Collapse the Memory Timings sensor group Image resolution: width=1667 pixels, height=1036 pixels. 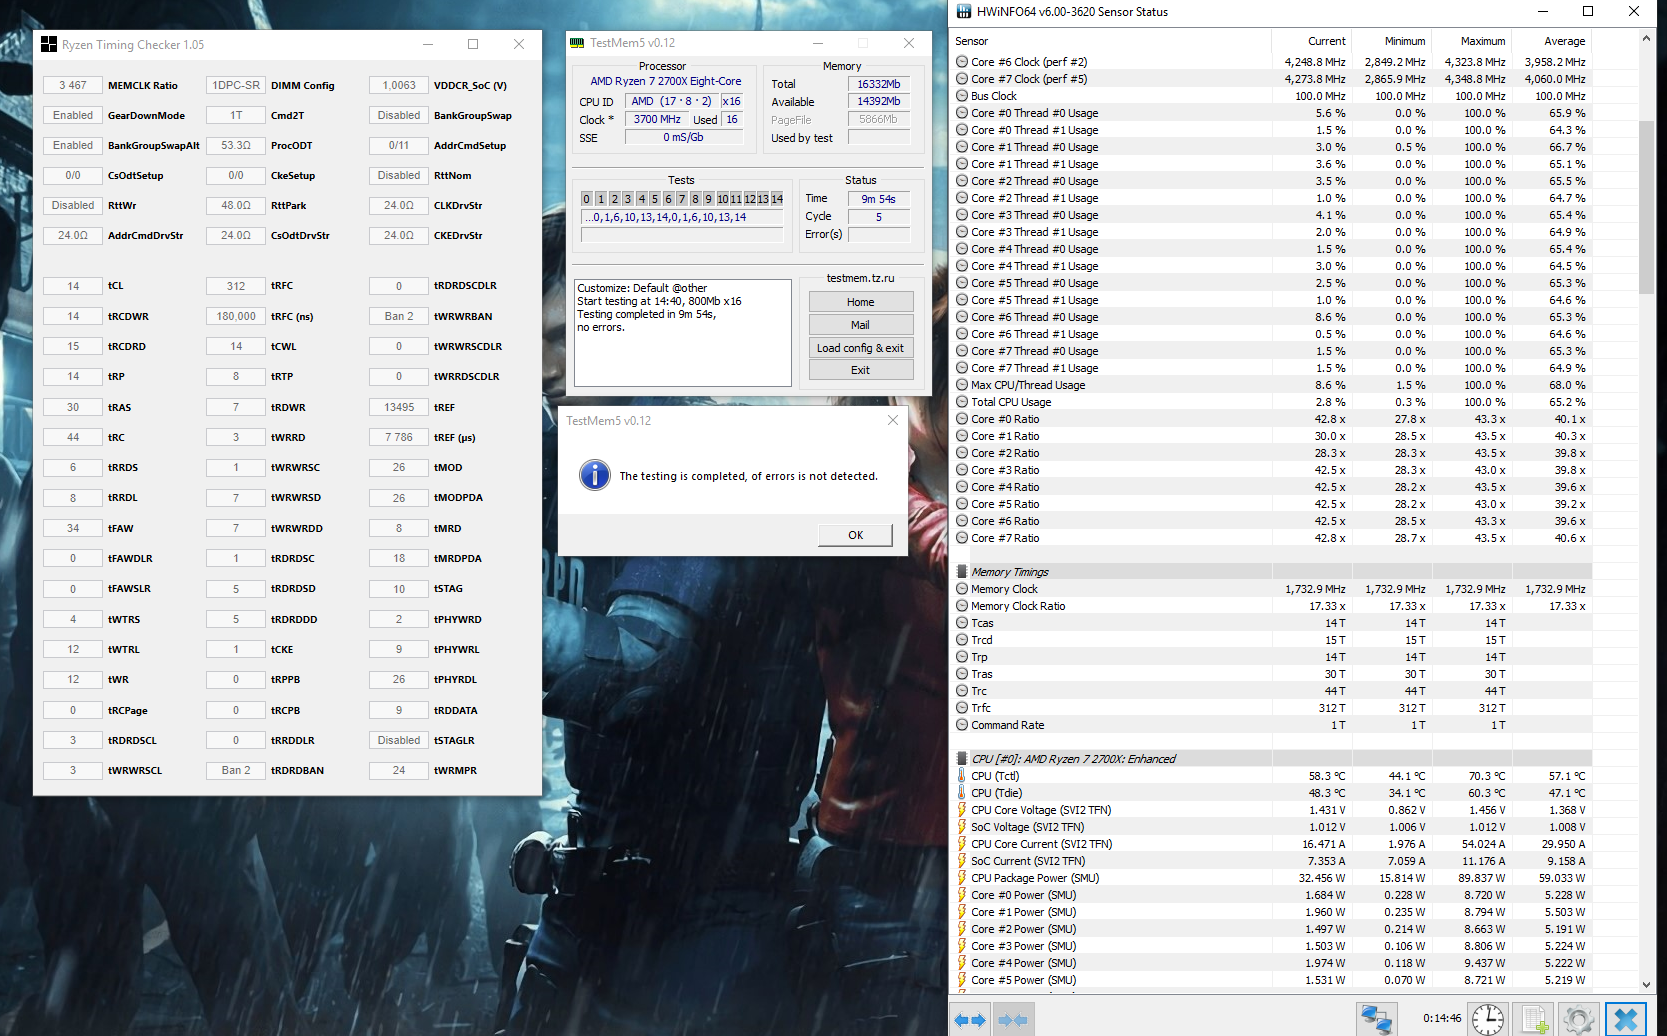pos(962,572)
